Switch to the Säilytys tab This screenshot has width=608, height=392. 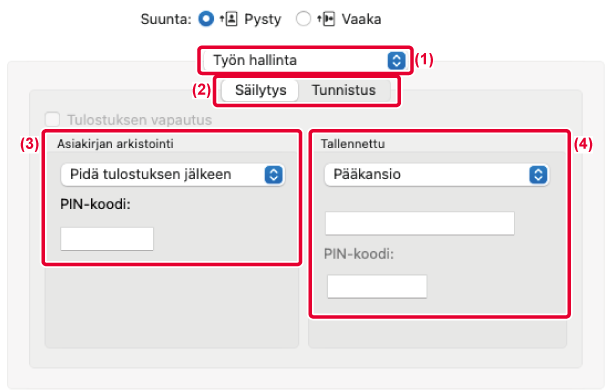click(x=261, y=90)
